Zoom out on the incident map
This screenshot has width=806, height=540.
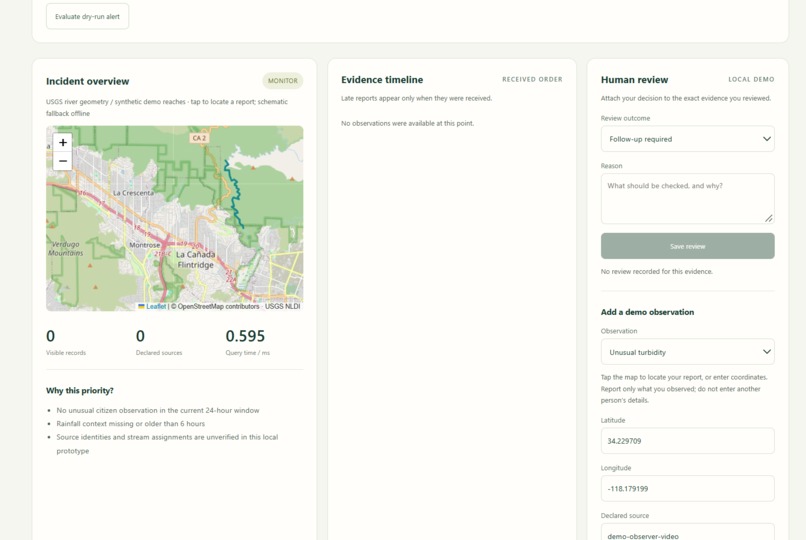pos(63,161)
